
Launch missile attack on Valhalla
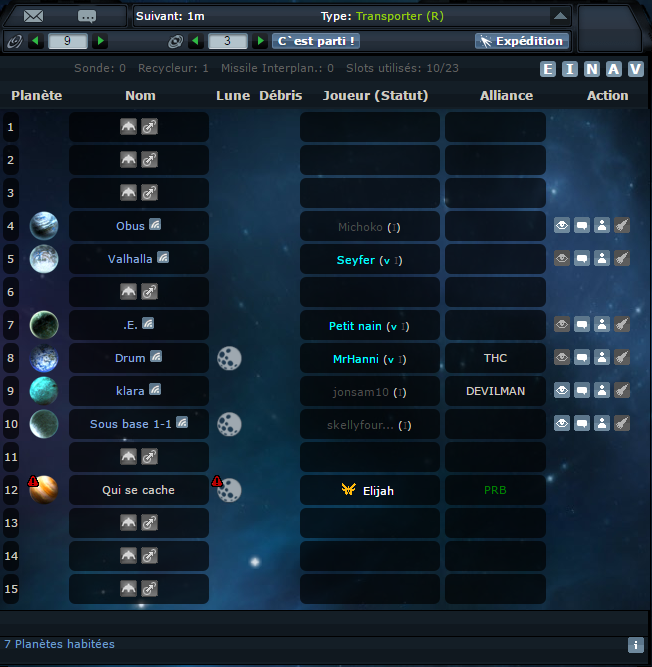[622, 258]
